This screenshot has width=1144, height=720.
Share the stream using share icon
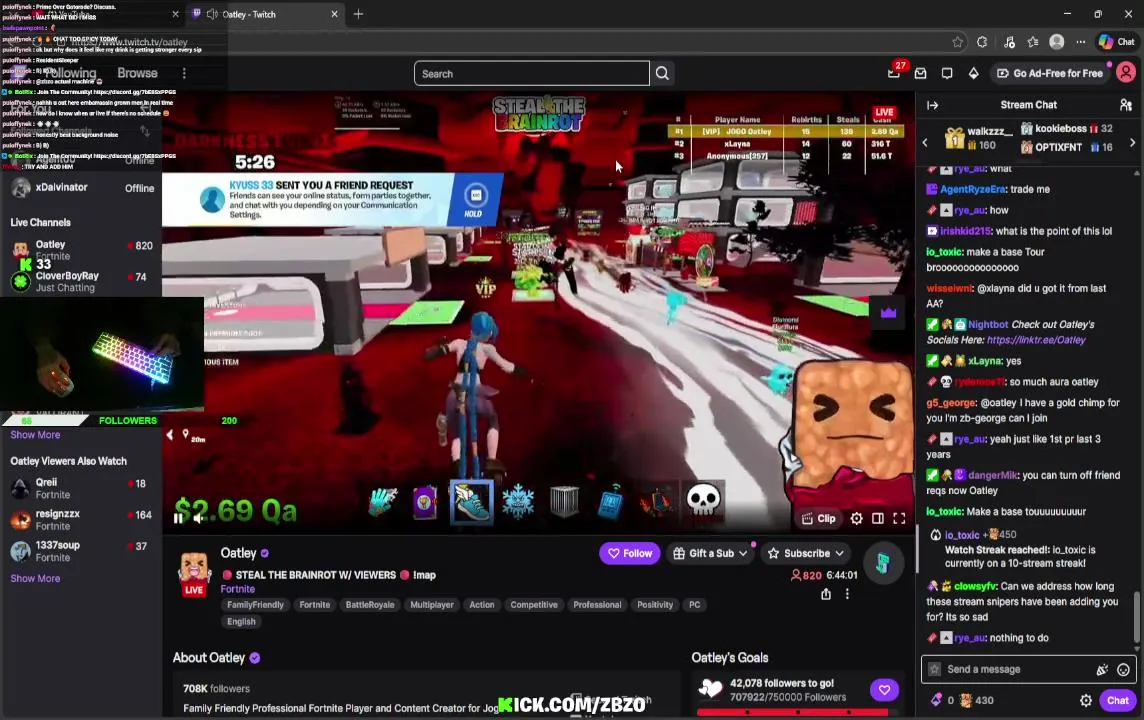coord(826,595)
